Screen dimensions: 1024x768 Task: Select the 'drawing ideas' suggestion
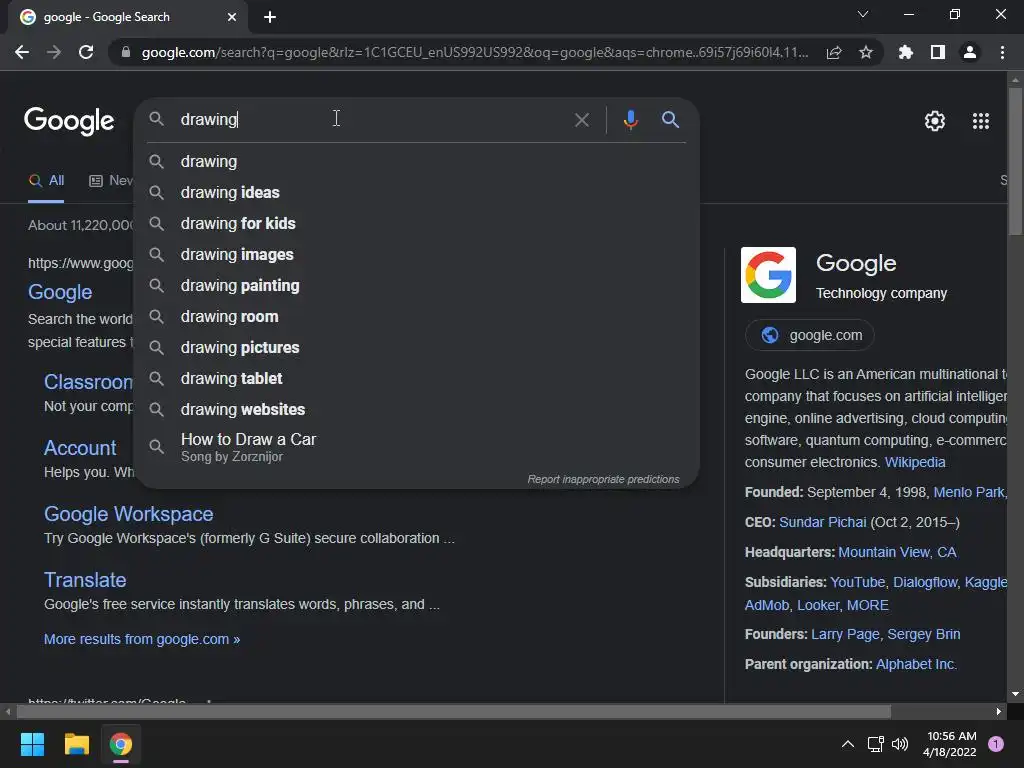pyautogui.click(x=417, y=193)
